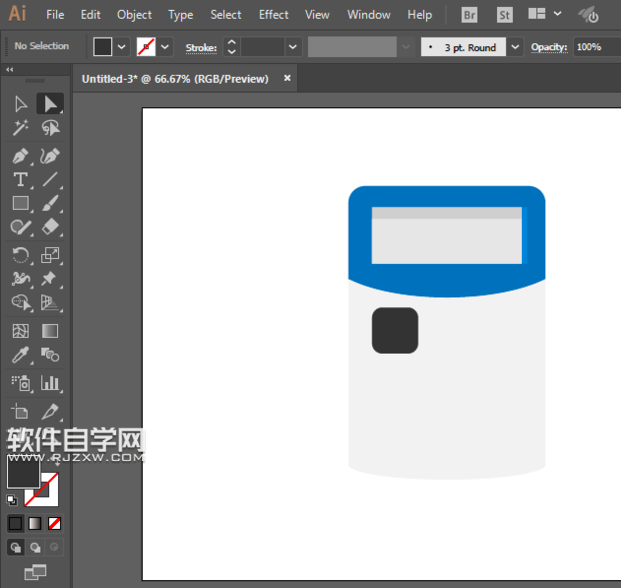Open the Object menu
The width and height of the screenshot is (621, 588).
coord(134,15)
